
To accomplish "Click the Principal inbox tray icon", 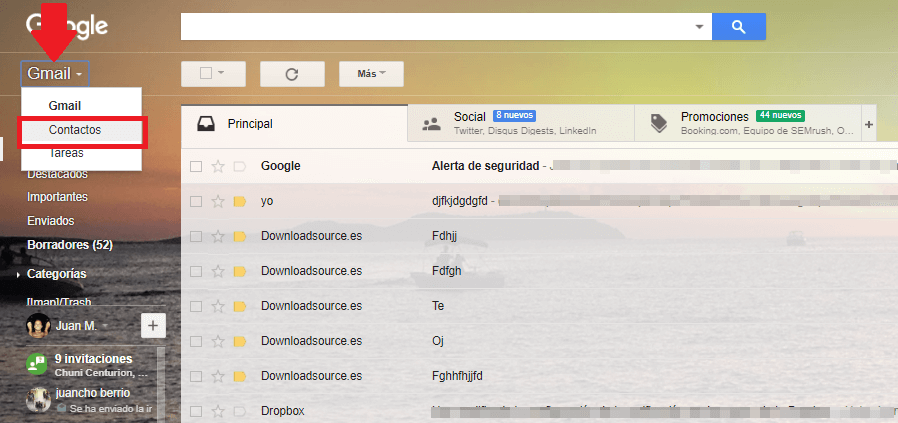I will coord(206,124).
